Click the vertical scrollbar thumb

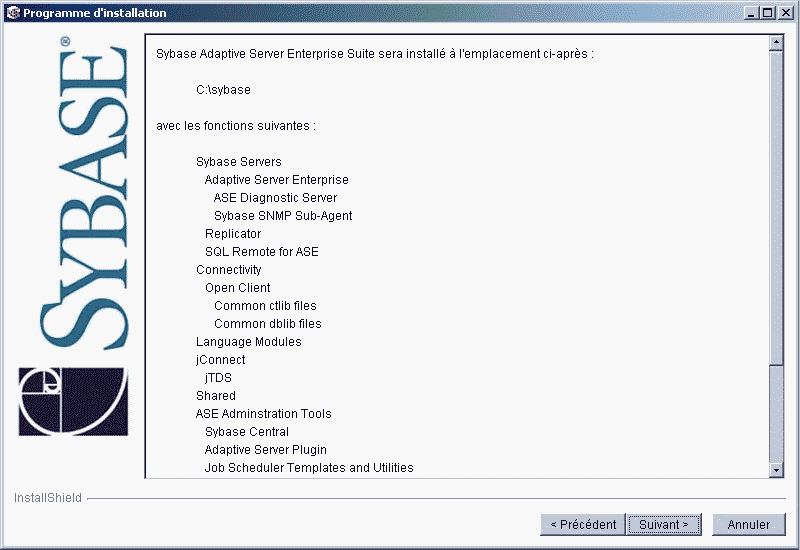tap(776, 250)
